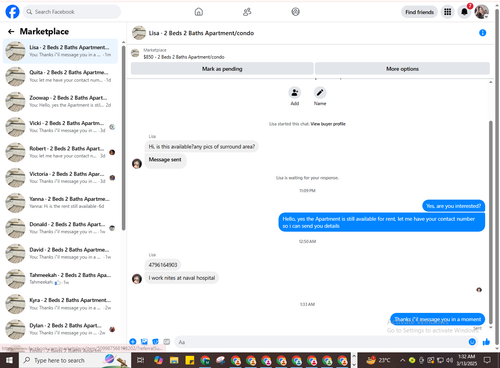500x368 pixels.
Task: Open File Explorer from the taskbar
Action: [x=174, y=360]
